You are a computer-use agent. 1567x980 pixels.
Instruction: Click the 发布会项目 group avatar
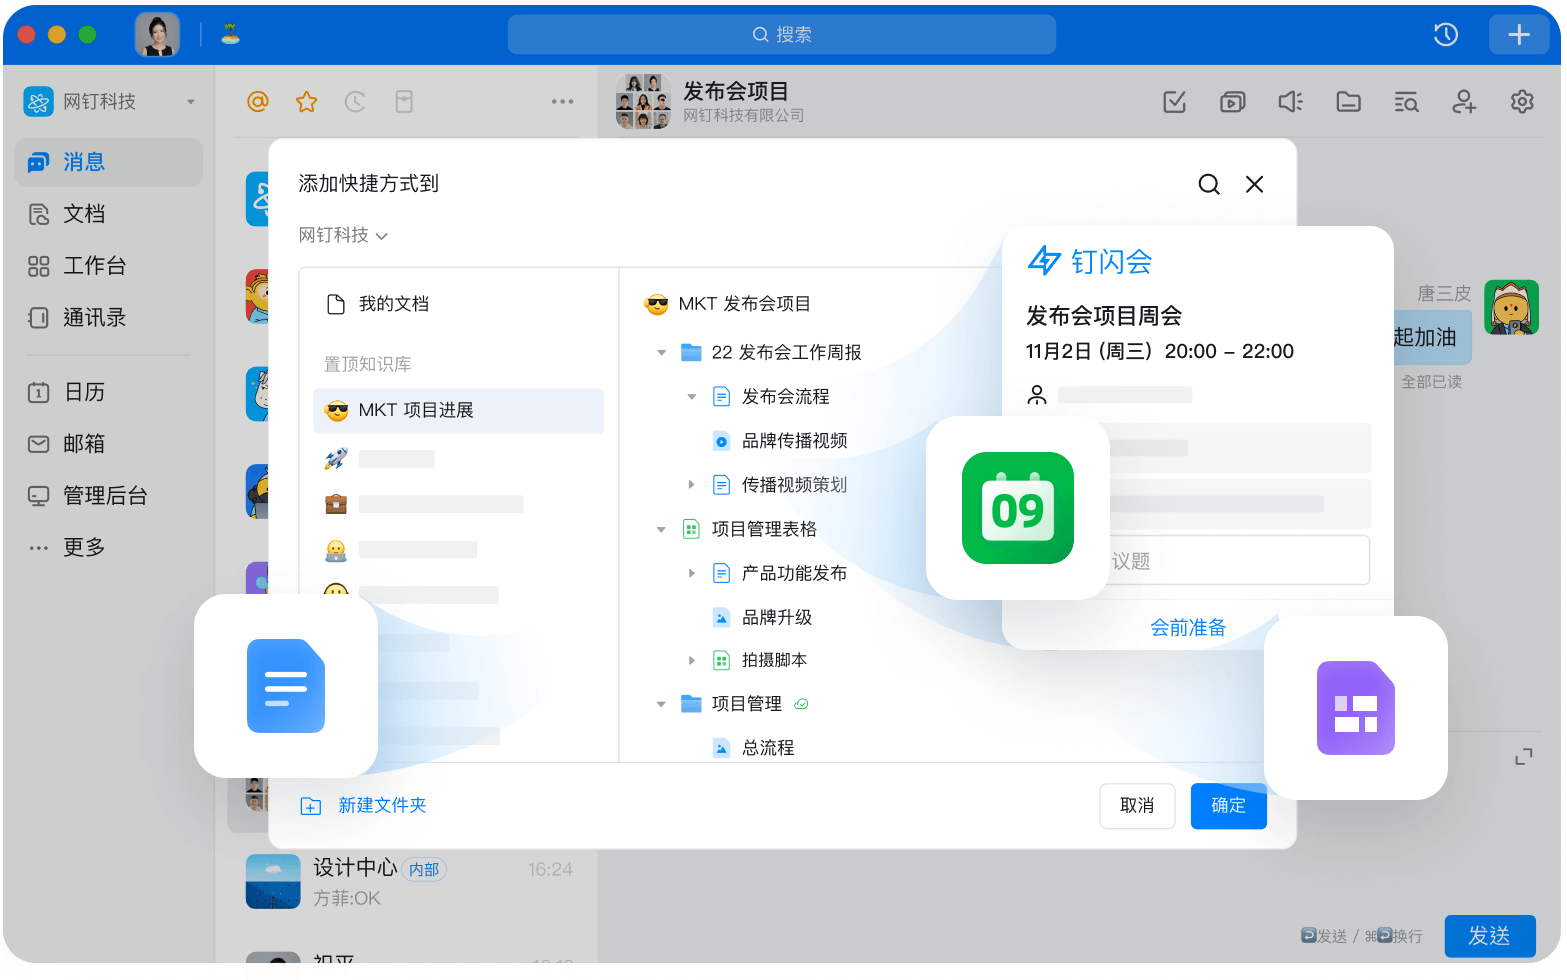pyautogui.click(x=643, y=101)
